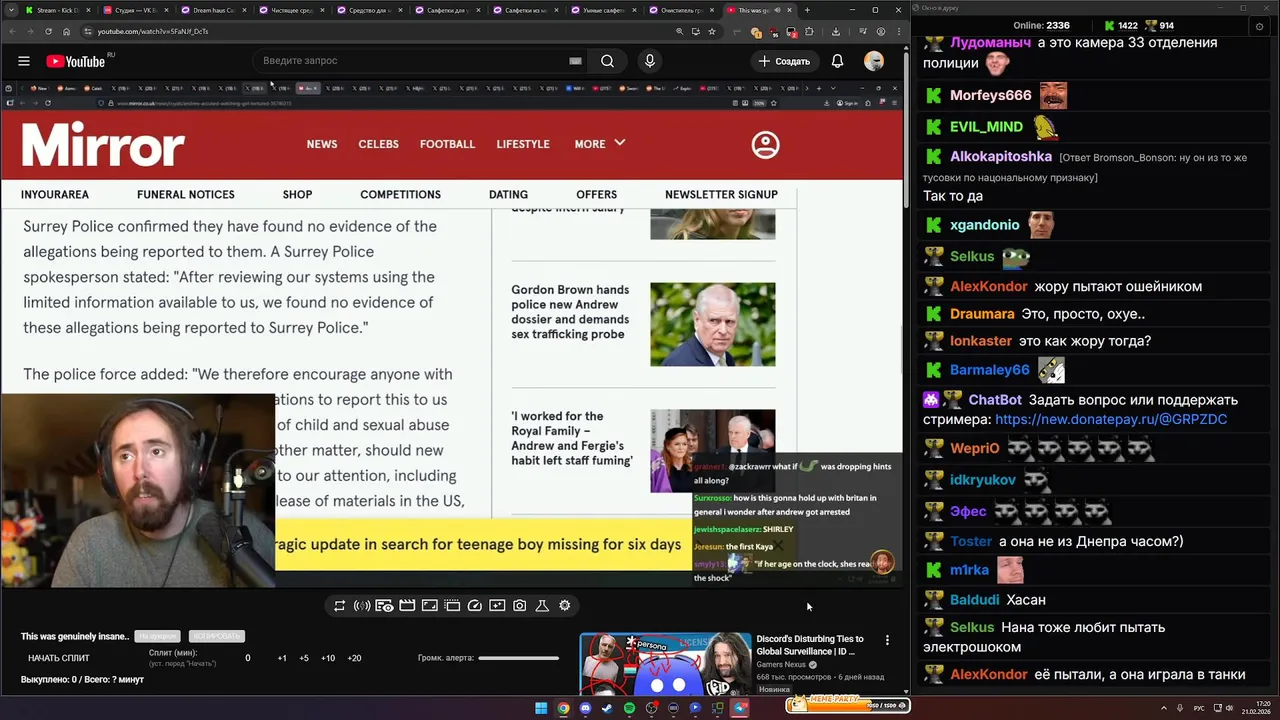Show hidden system tray icons chevron

pos(1163,707)
